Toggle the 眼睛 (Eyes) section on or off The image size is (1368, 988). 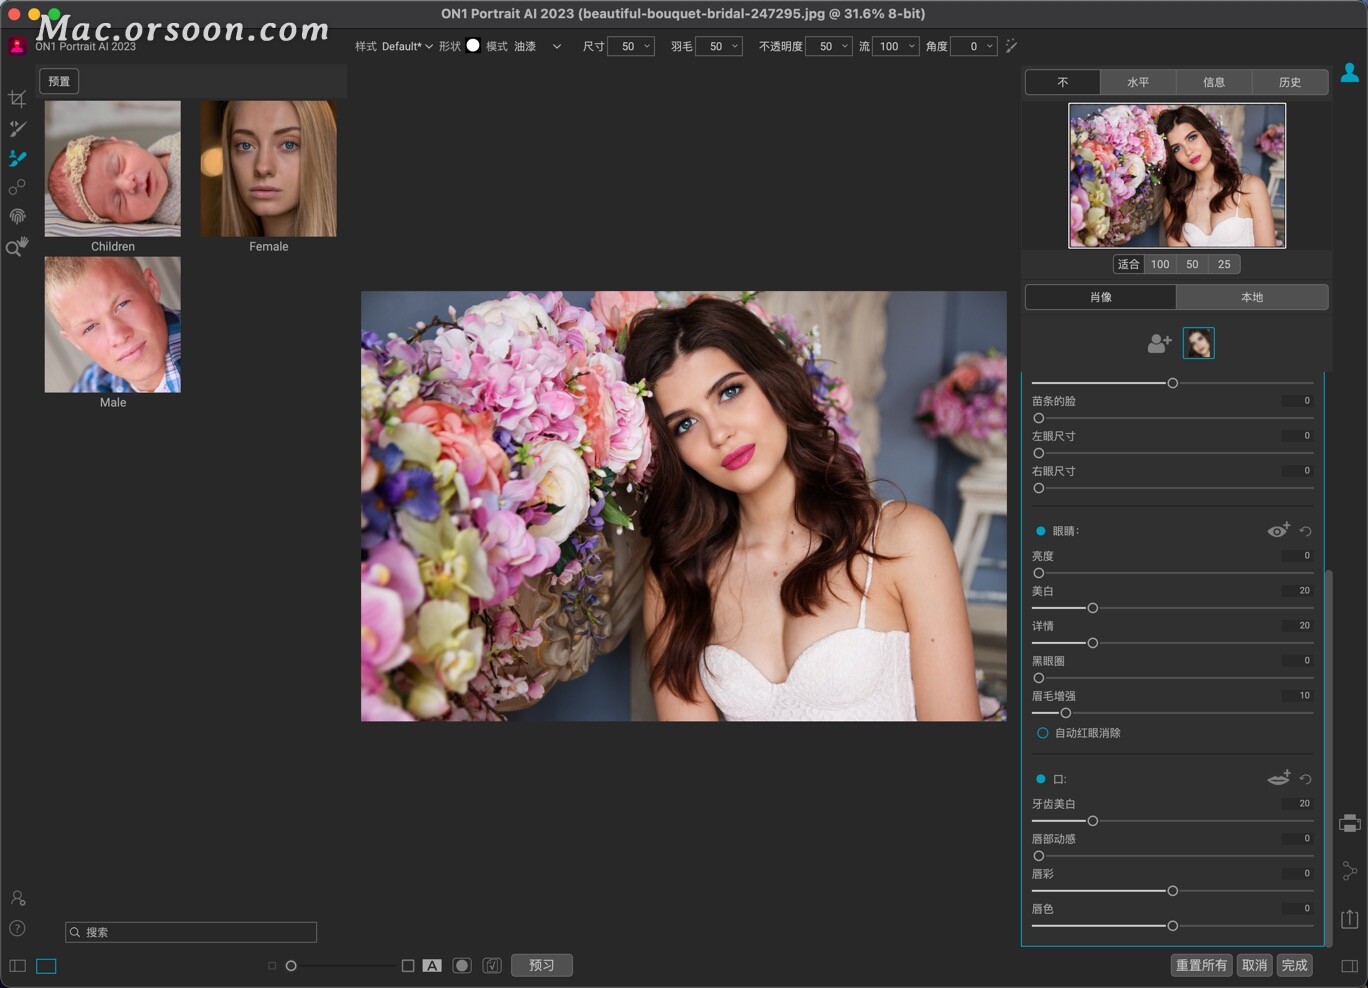point(1040,530)
